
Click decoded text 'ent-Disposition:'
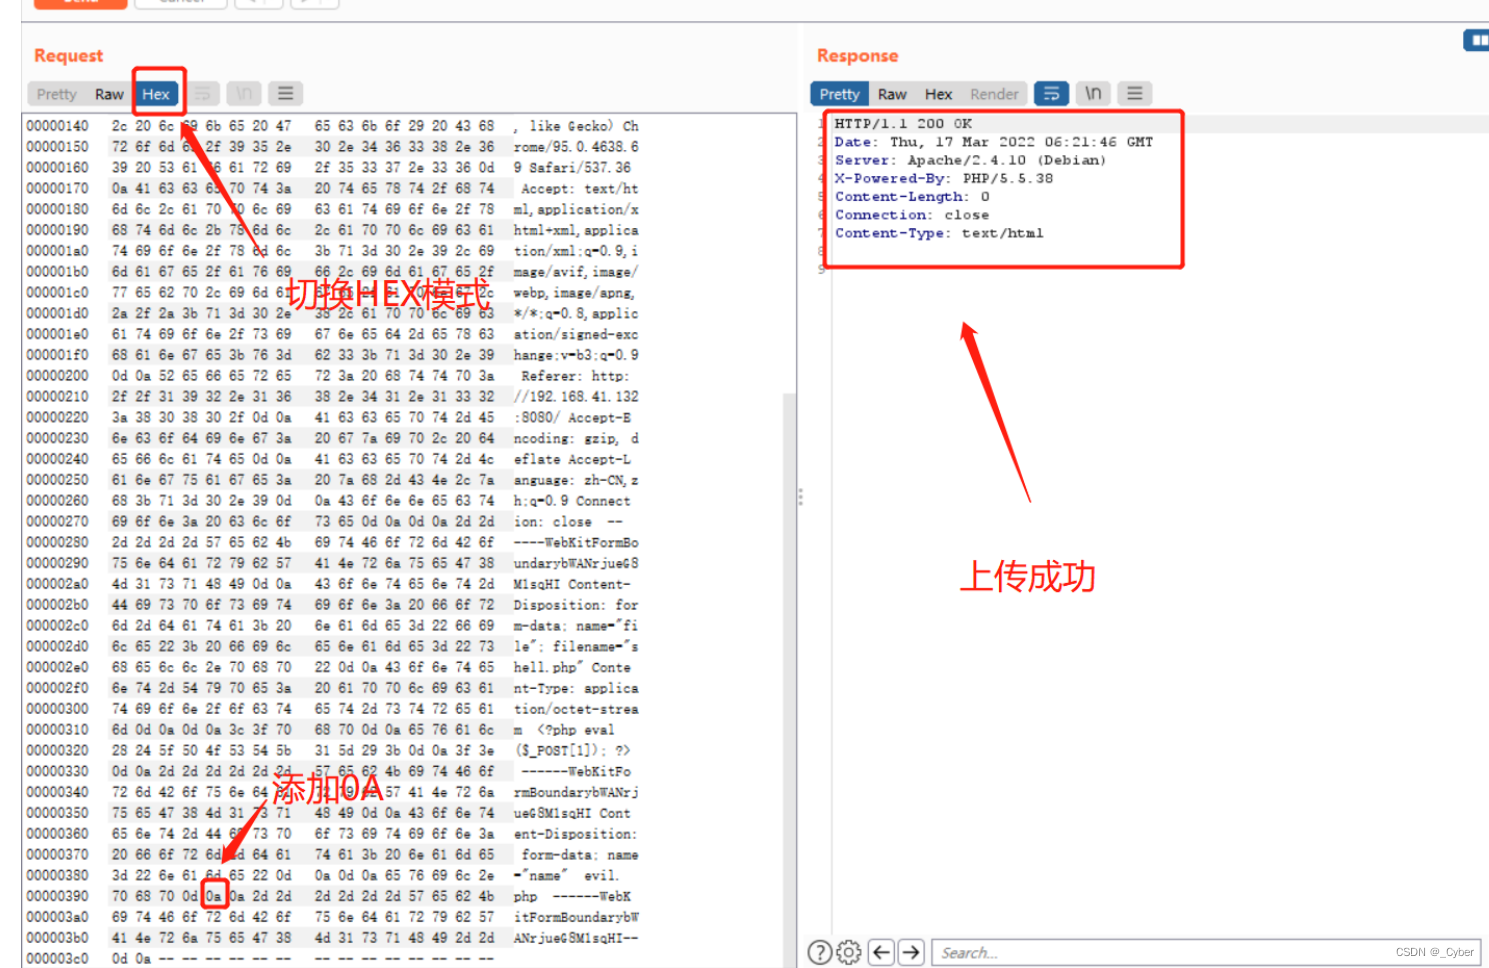point(575,834)
